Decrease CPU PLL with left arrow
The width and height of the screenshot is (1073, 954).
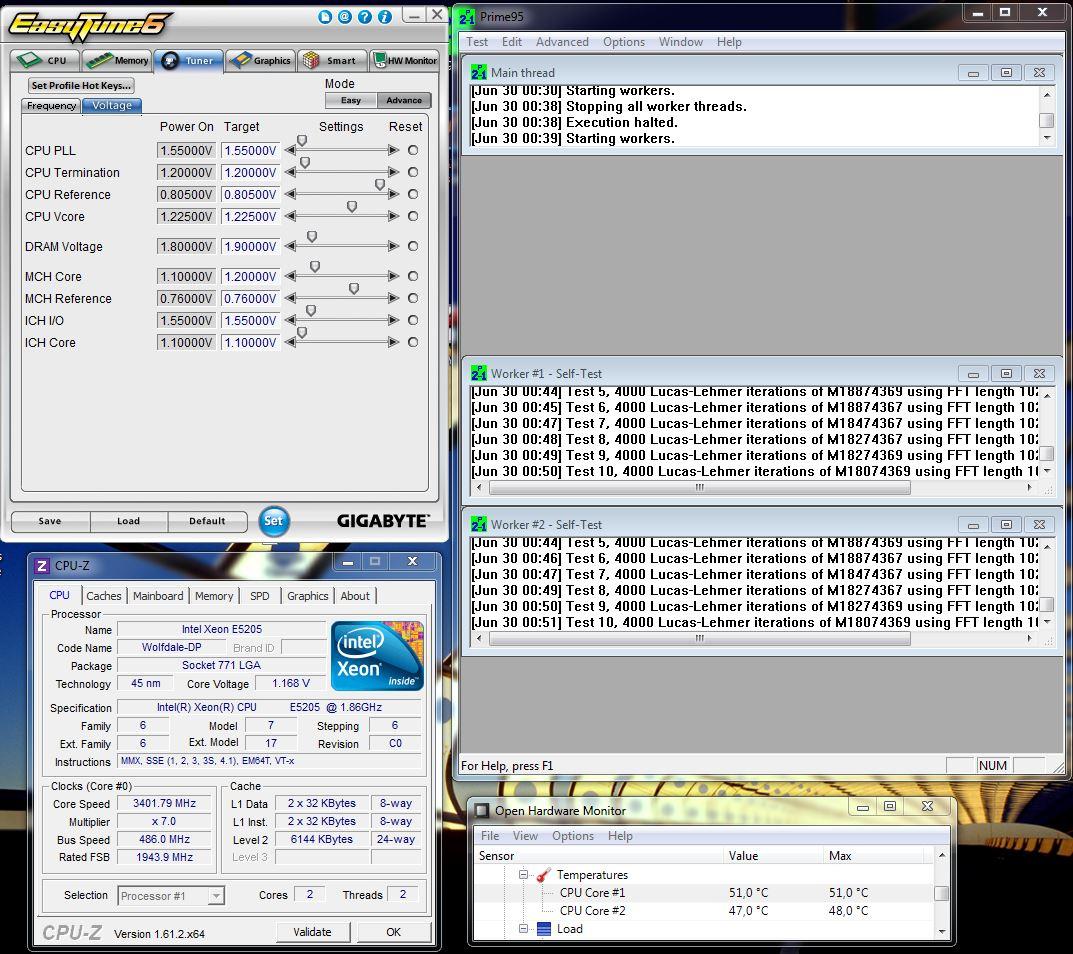tap(290, 150)
